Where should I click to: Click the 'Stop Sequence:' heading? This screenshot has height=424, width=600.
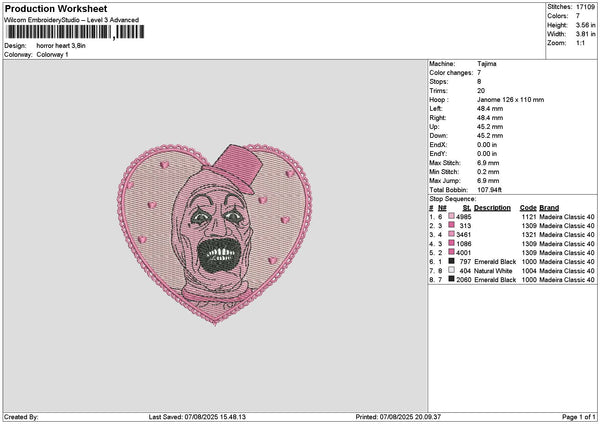click(453, 199)
